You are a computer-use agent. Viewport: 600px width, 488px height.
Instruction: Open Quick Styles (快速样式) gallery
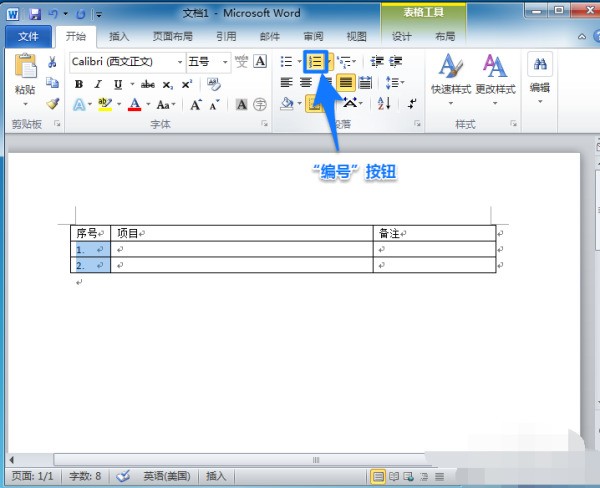pyautogui.click(x=451, y=74)
